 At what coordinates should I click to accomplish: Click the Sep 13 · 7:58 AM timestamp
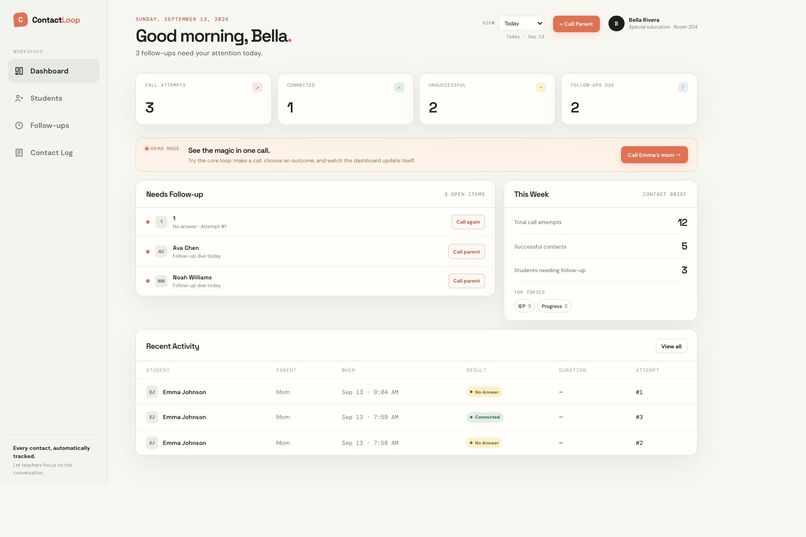(370, 443)
